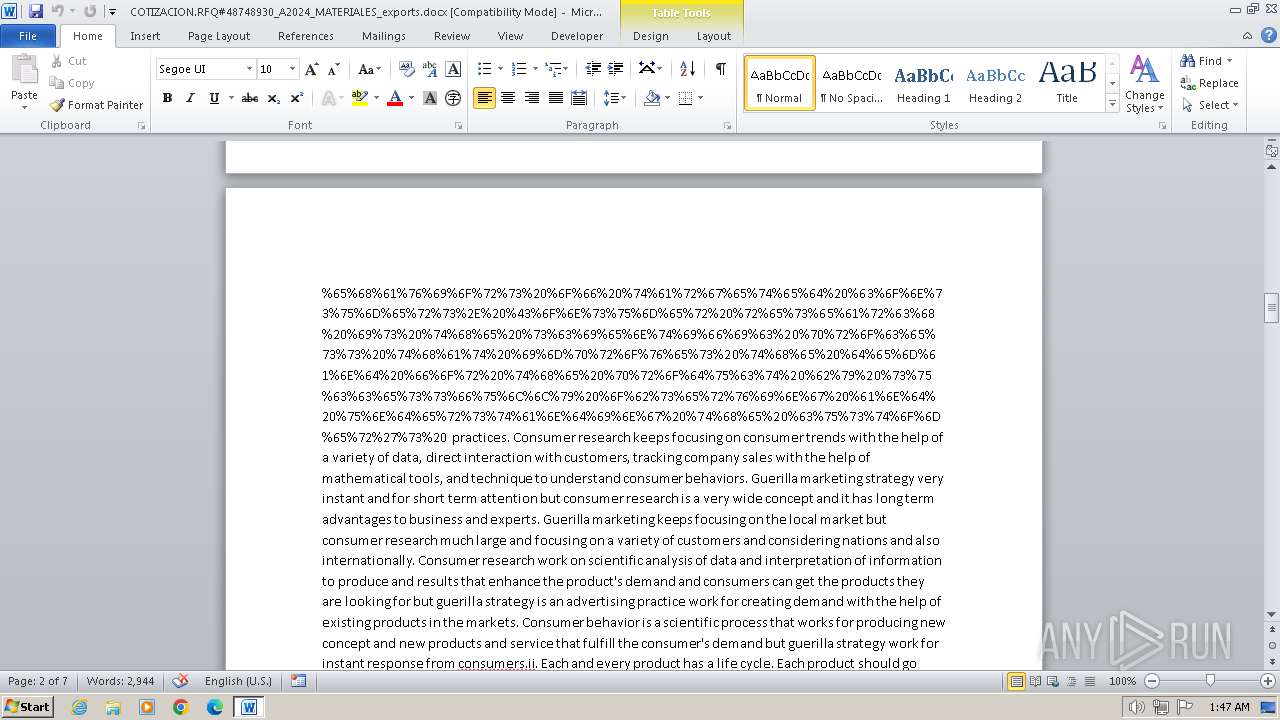Click the Clear Formatting icon
Viewport: 1280px width, 720px height.
click(x=407, y=69)
